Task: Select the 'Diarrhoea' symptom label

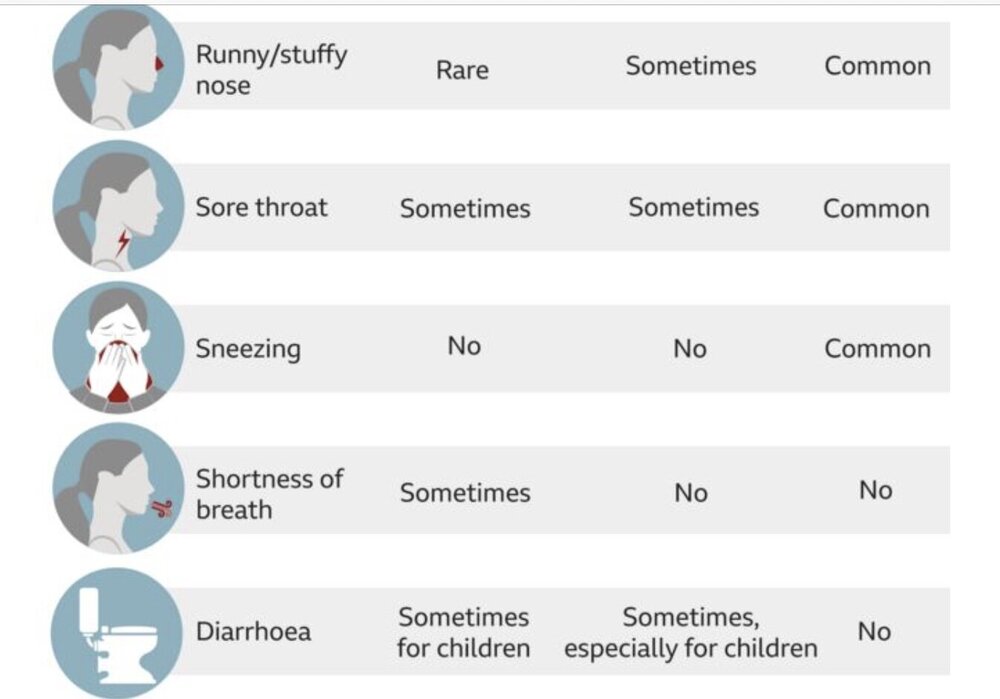Action: pyautogui.click(x=253, y=631)
